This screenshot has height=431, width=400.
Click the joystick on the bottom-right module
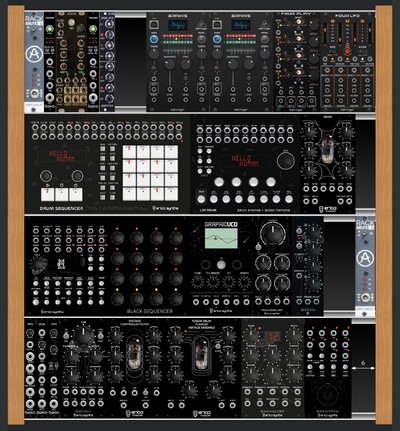tap(327, 395)
